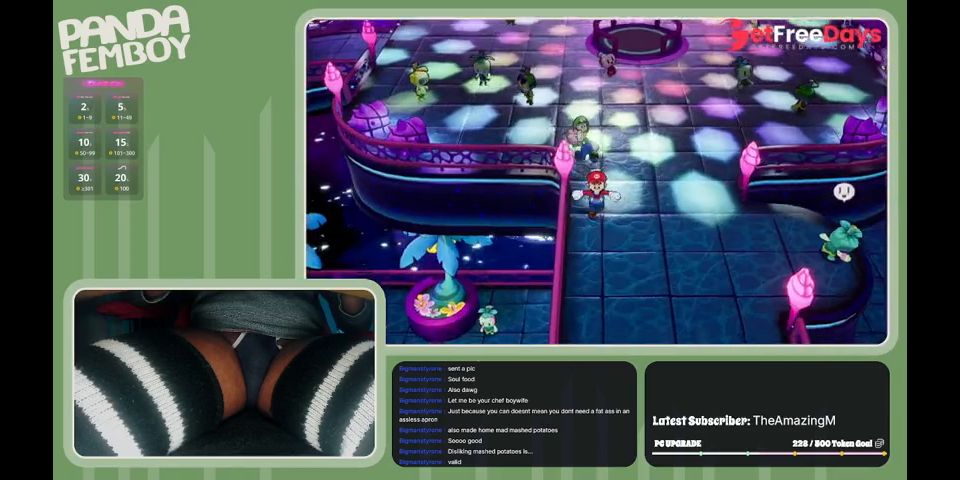Click the tip tile showing 2 for 1-9 tokens
This screenshot has height=480, width=960.
pyautogui.click(x=86, y=110)
